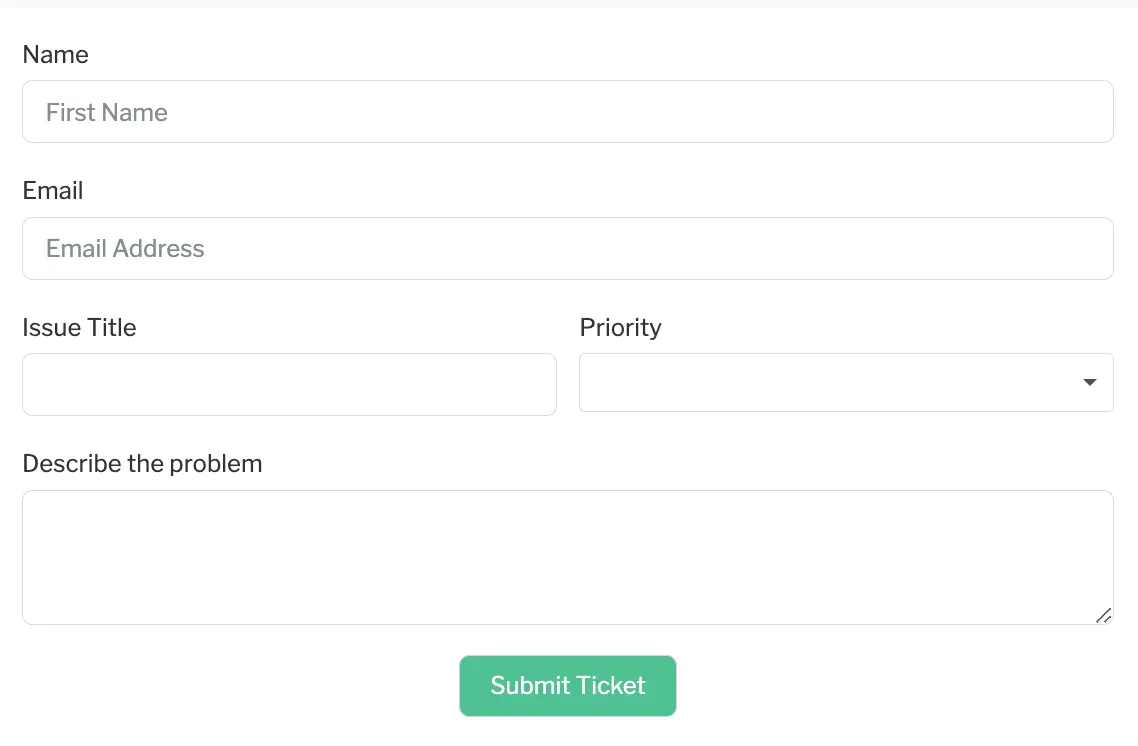
Task: Click the Priority dropdown arrow
Action: 1089,382
